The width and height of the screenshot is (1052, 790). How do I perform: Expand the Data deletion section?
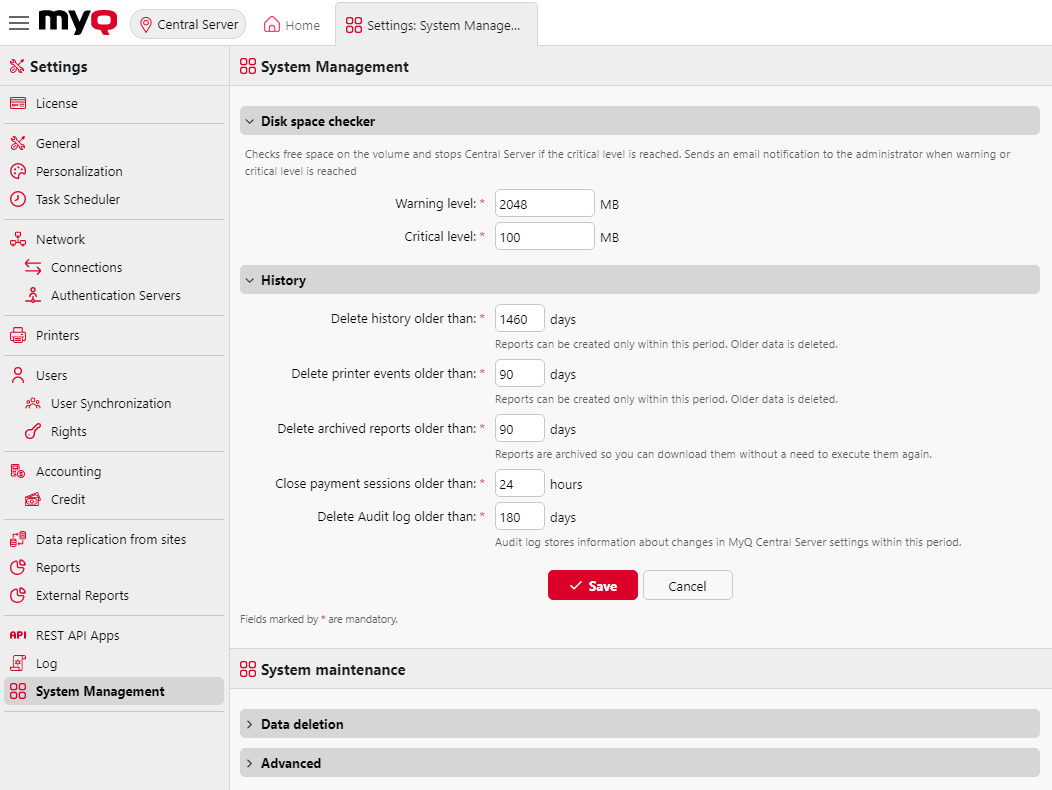[x=249, y=723]
